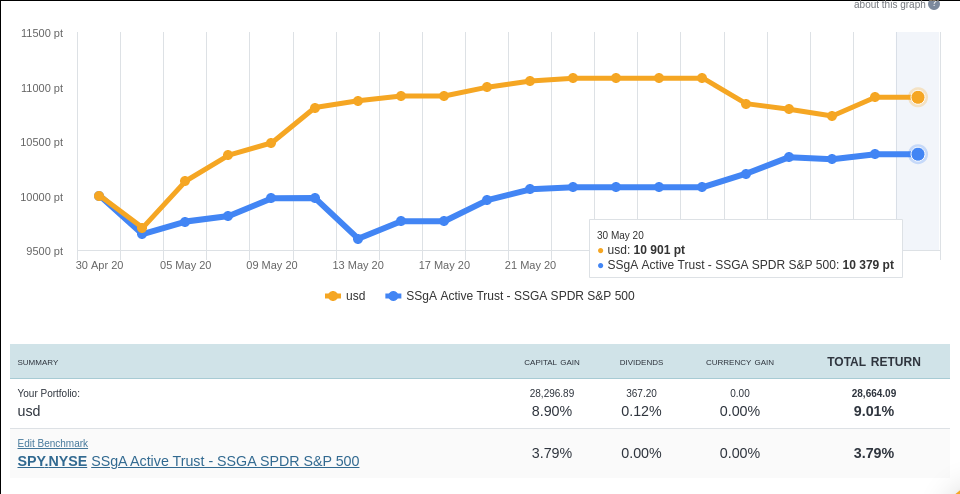Click the 30 May 20 tooltip box
The image size is (960, 494).
point(745,249)
